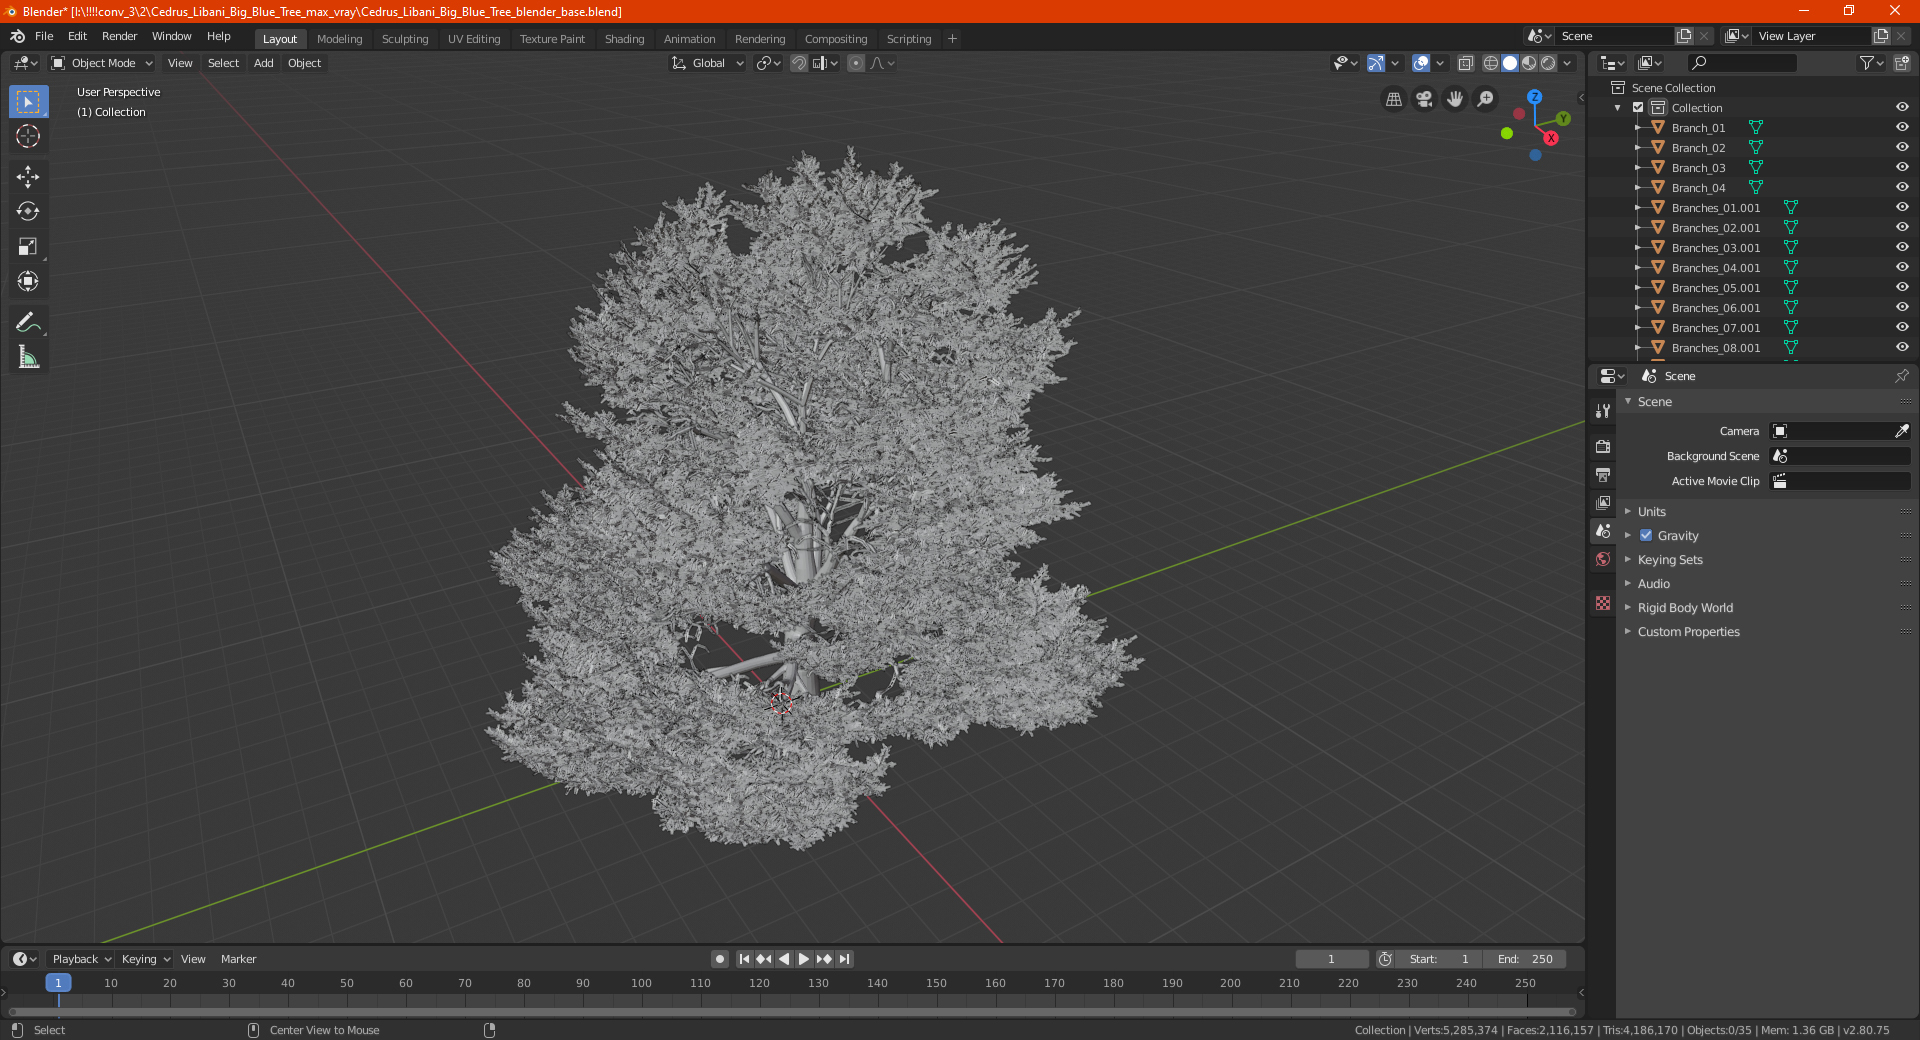Pick camera object with eyedropper icon
The image size is (1920, 1040).
coord(1901,431)
